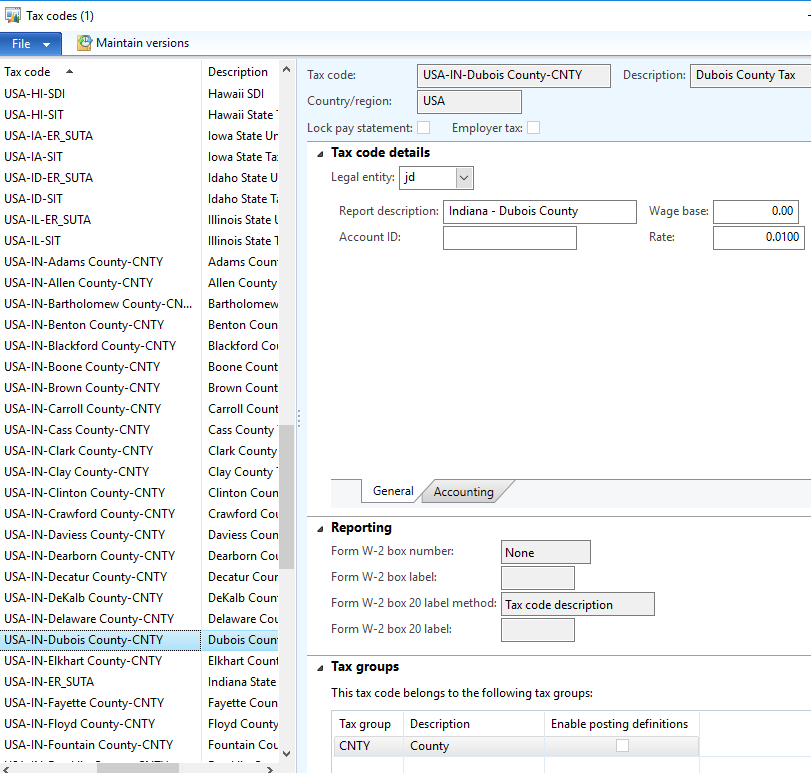Select USA-IA-ER_SUTA tax code
The image size is (811, 773).
(x=49, y=136)
